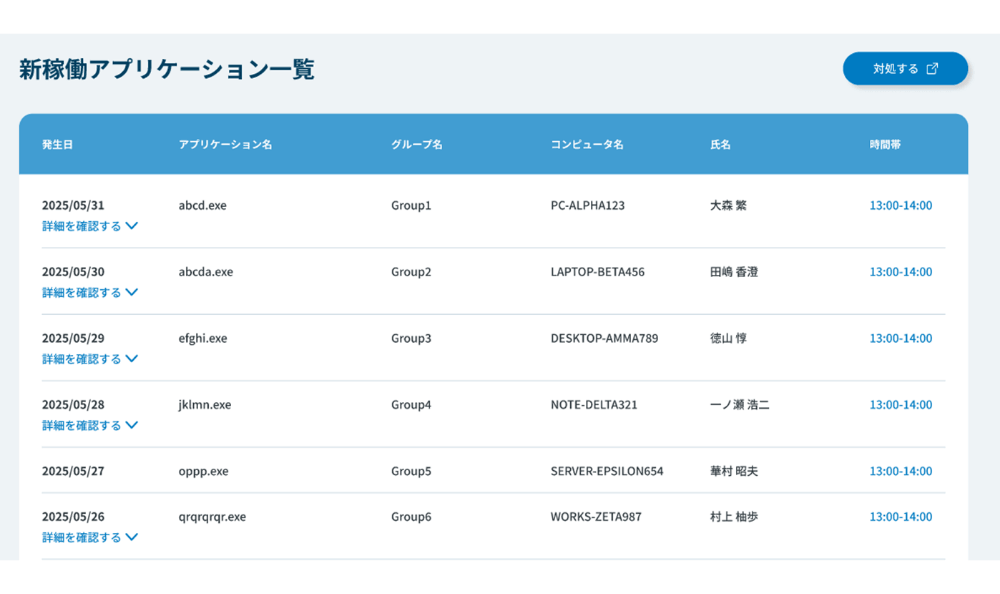Click the 発生日 column header
This screenshot has height=594, width=1000.
57,144
